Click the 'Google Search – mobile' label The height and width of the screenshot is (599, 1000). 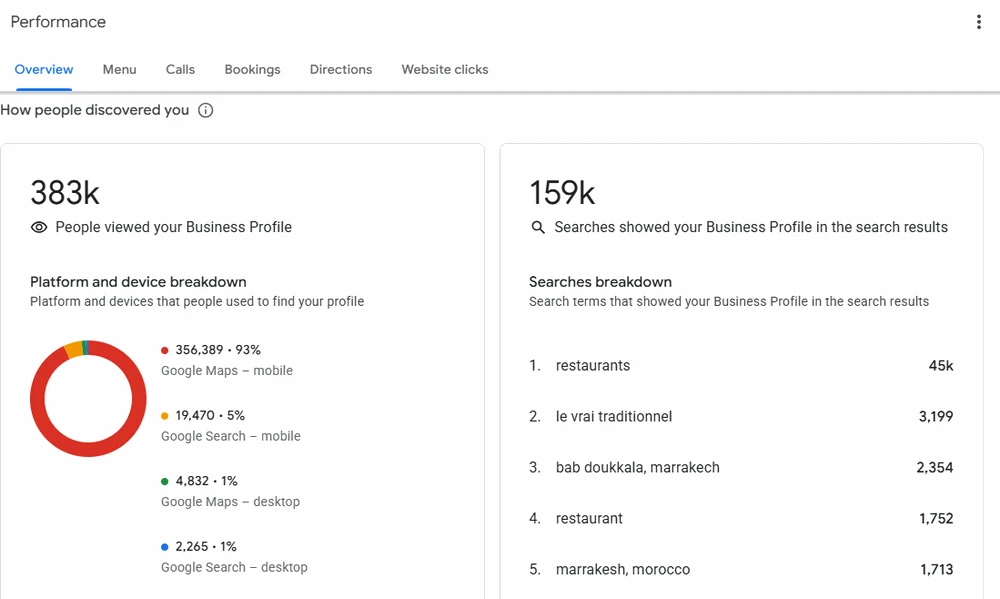click(231, 436)
